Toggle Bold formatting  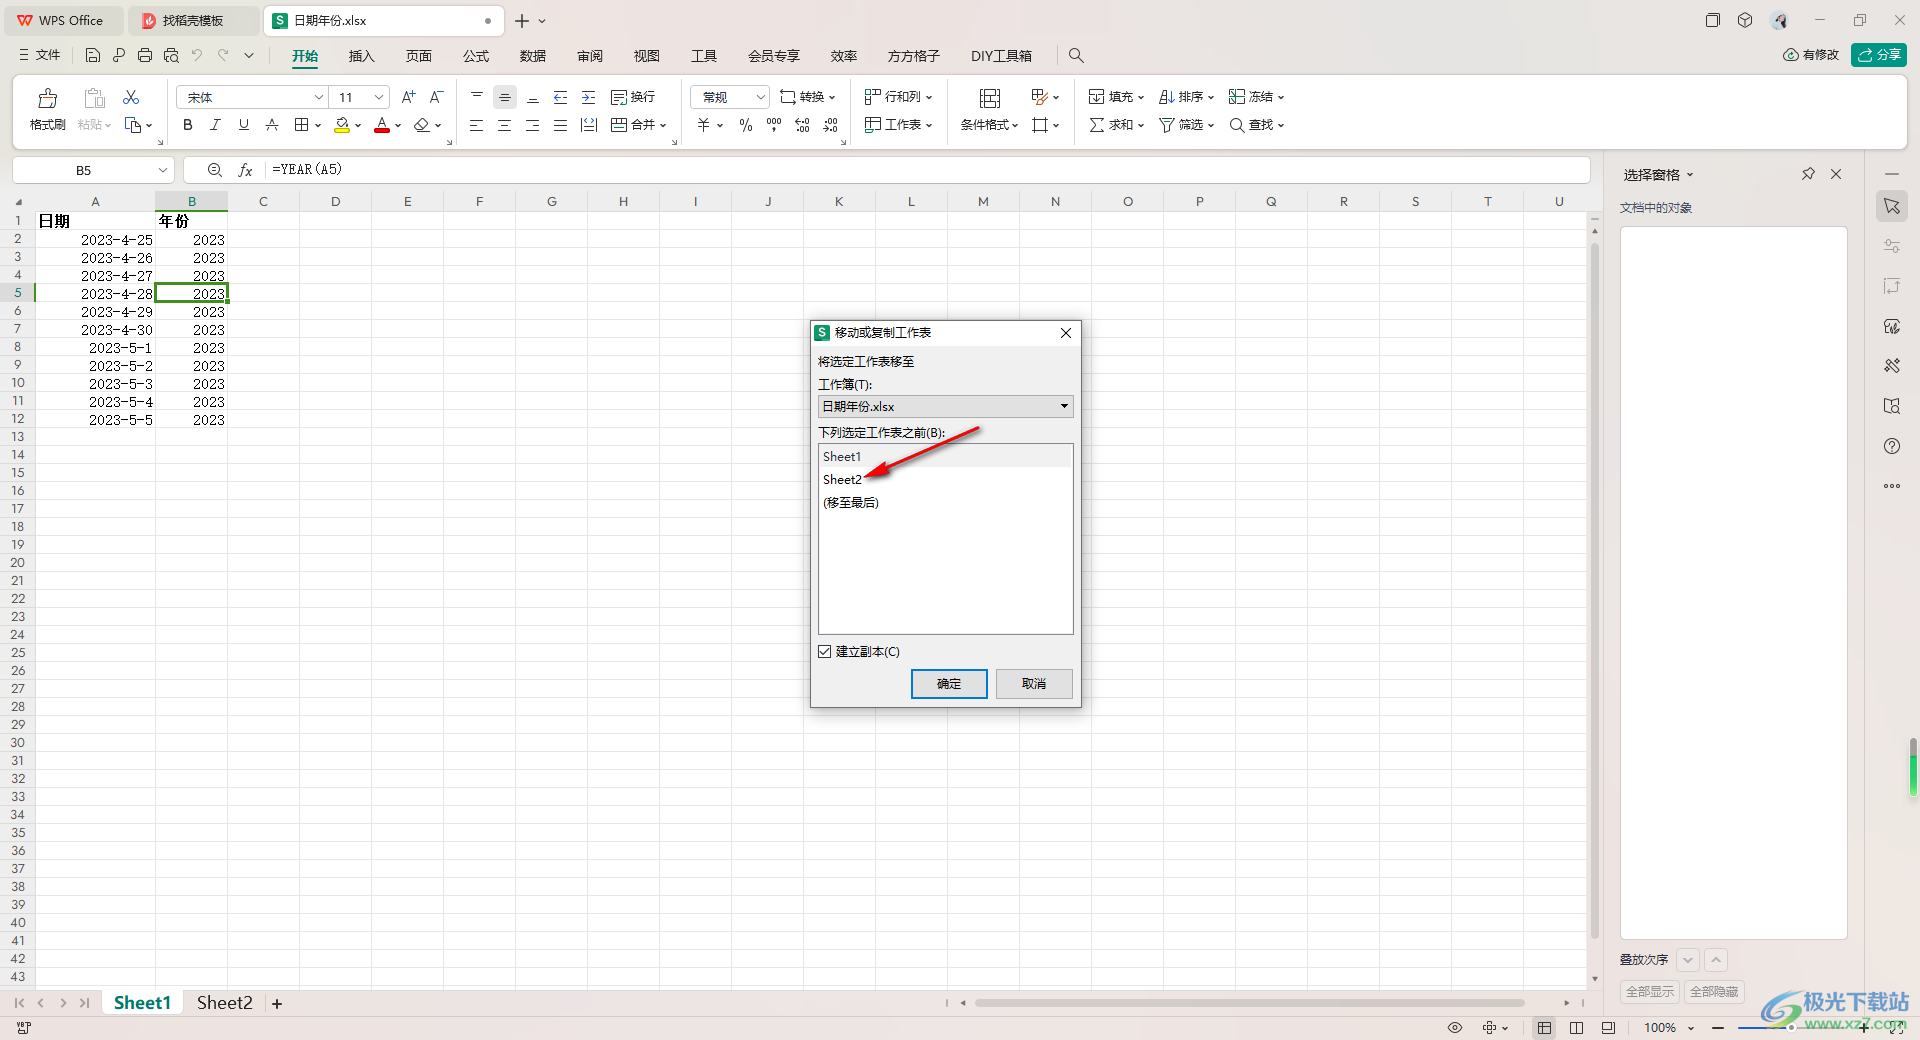(187, 125)
